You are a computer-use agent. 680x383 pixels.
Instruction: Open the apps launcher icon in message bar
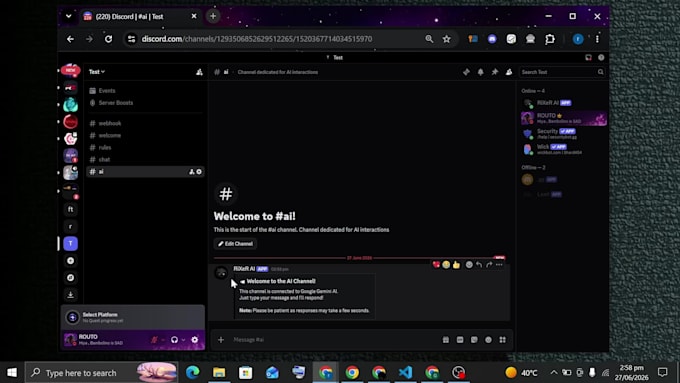pos(503,340)
